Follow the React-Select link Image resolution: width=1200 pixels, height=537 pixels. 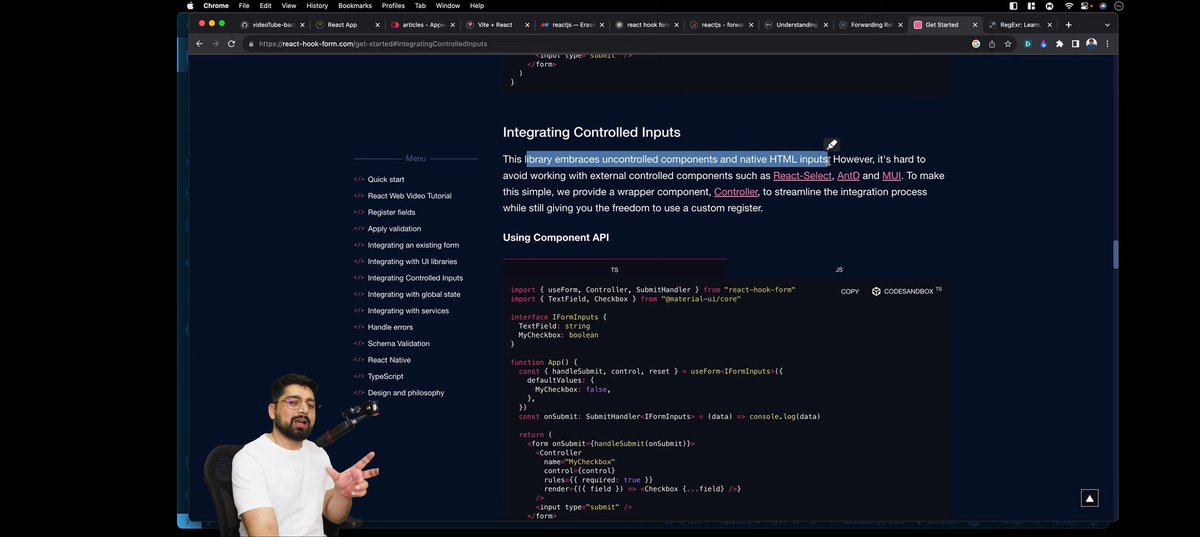(802, 176)
